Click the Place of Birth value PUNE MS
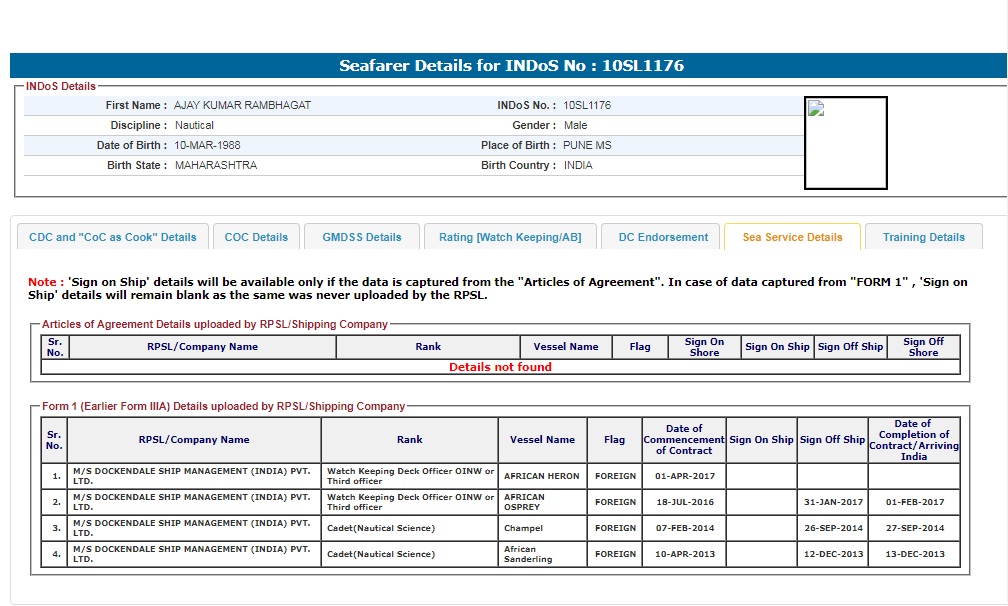 coord(587,145)
